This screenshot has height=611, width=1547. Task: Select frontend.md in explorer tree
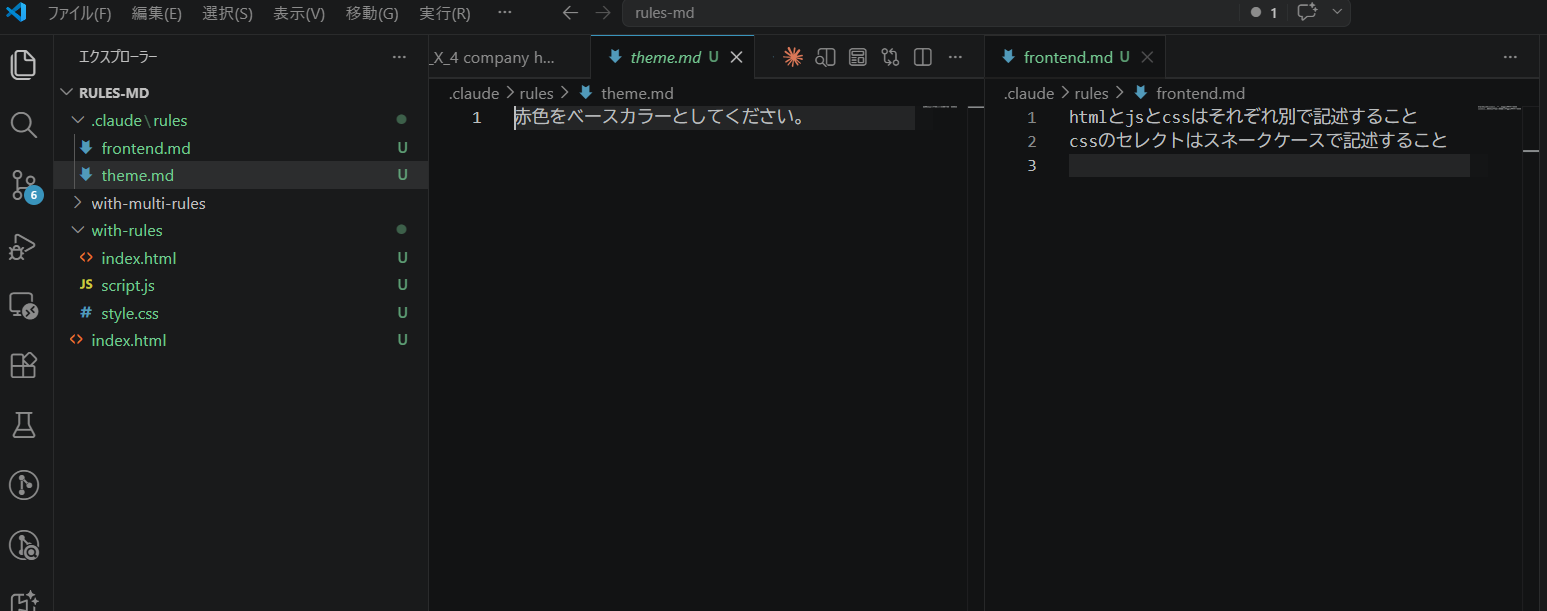click(x=241, y=148)
